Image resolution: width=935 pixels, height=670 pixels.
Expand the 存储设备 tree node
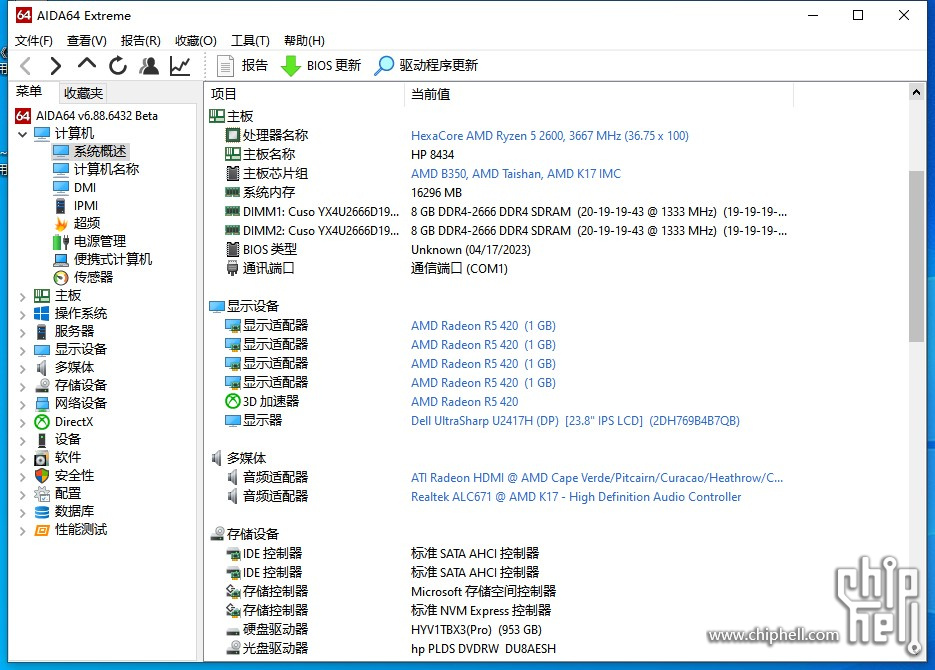[23, 386]
